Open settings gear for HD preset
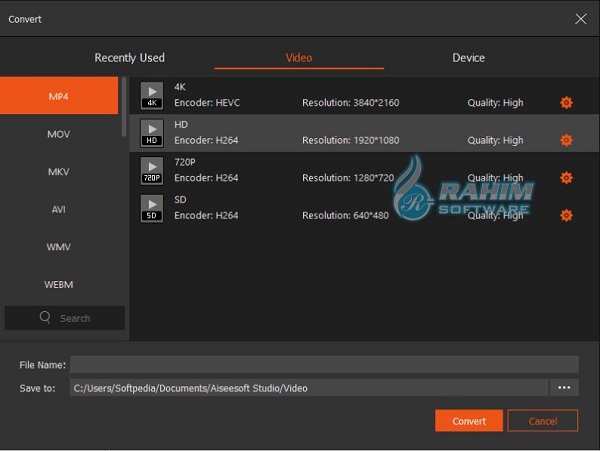600x451 pixels. tap(566, 140)
